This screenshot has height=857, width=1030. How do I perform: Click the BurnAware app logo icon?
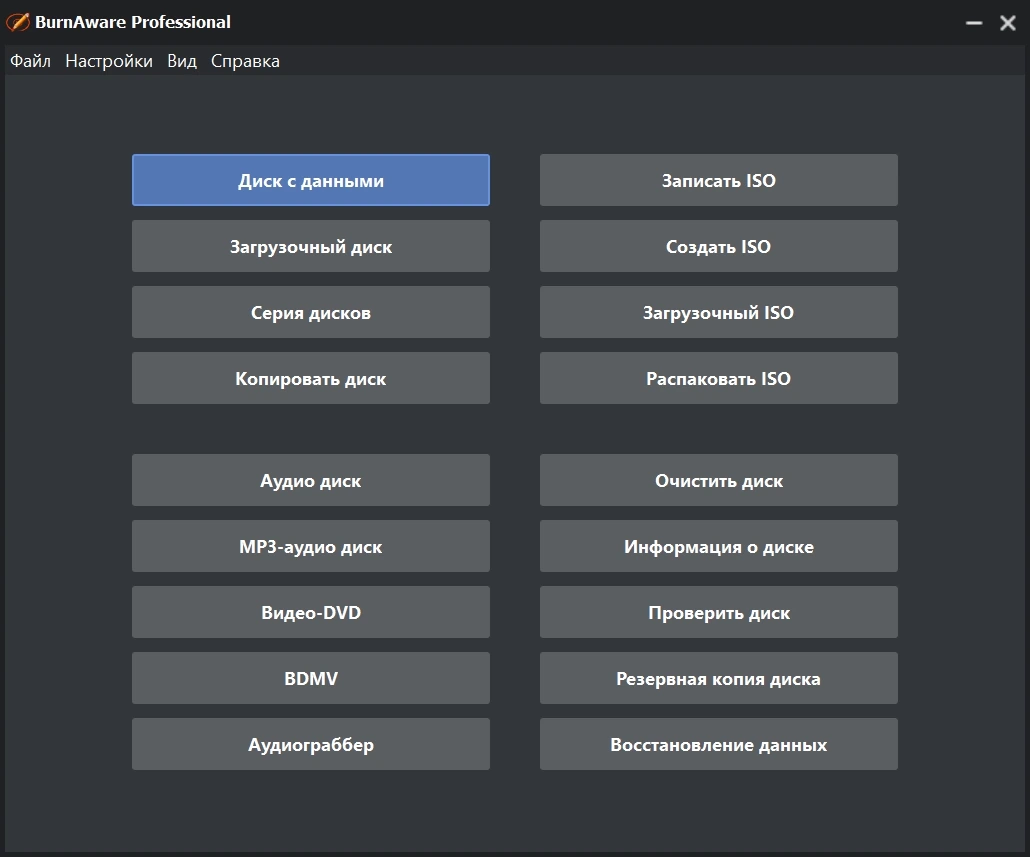pos(18,22)
